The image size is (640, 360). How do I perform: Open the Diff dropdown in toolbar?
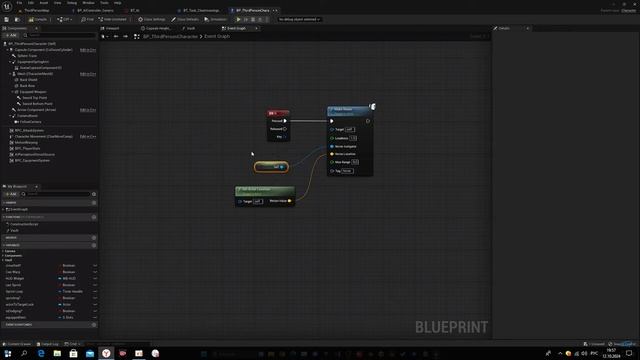pos(64,19)
